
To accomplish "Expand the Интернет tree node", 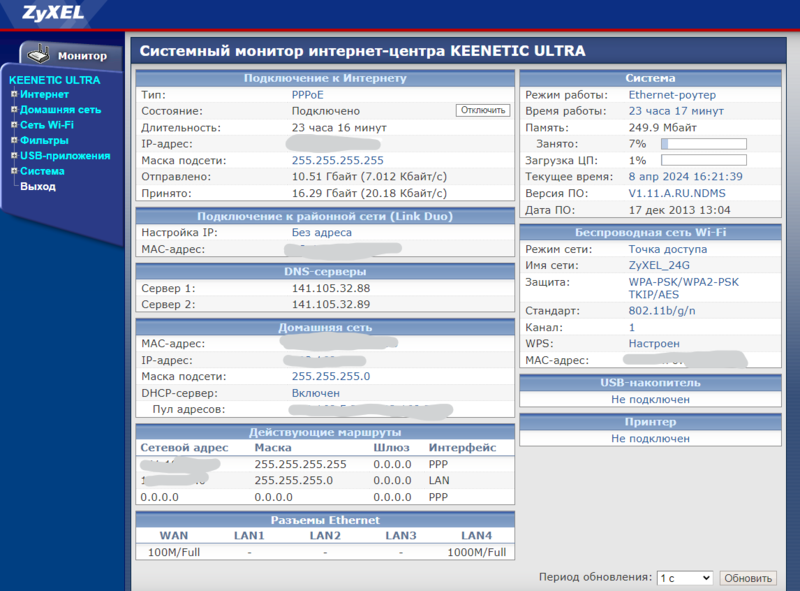I will pyautogui.click(x=14, y=94).
